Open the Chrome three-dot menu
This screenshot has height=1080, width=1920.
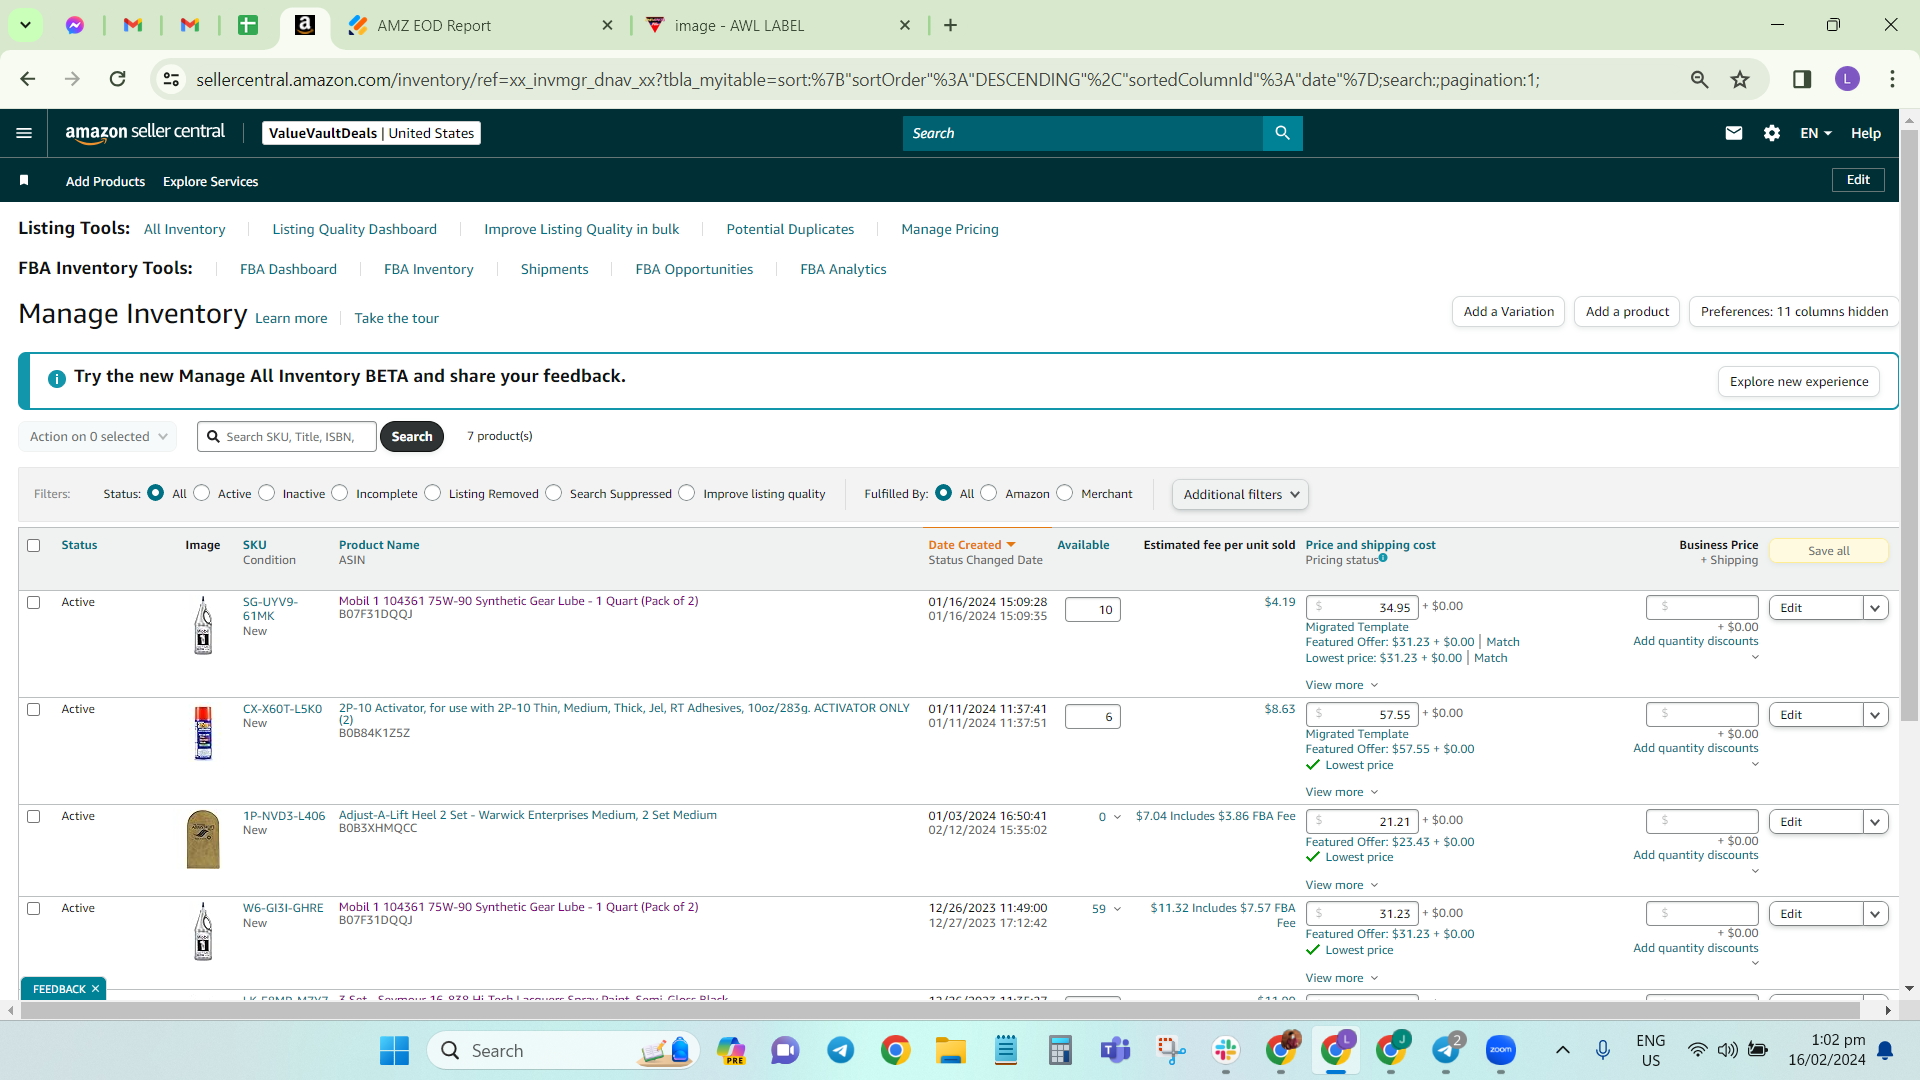[1892, 79]
